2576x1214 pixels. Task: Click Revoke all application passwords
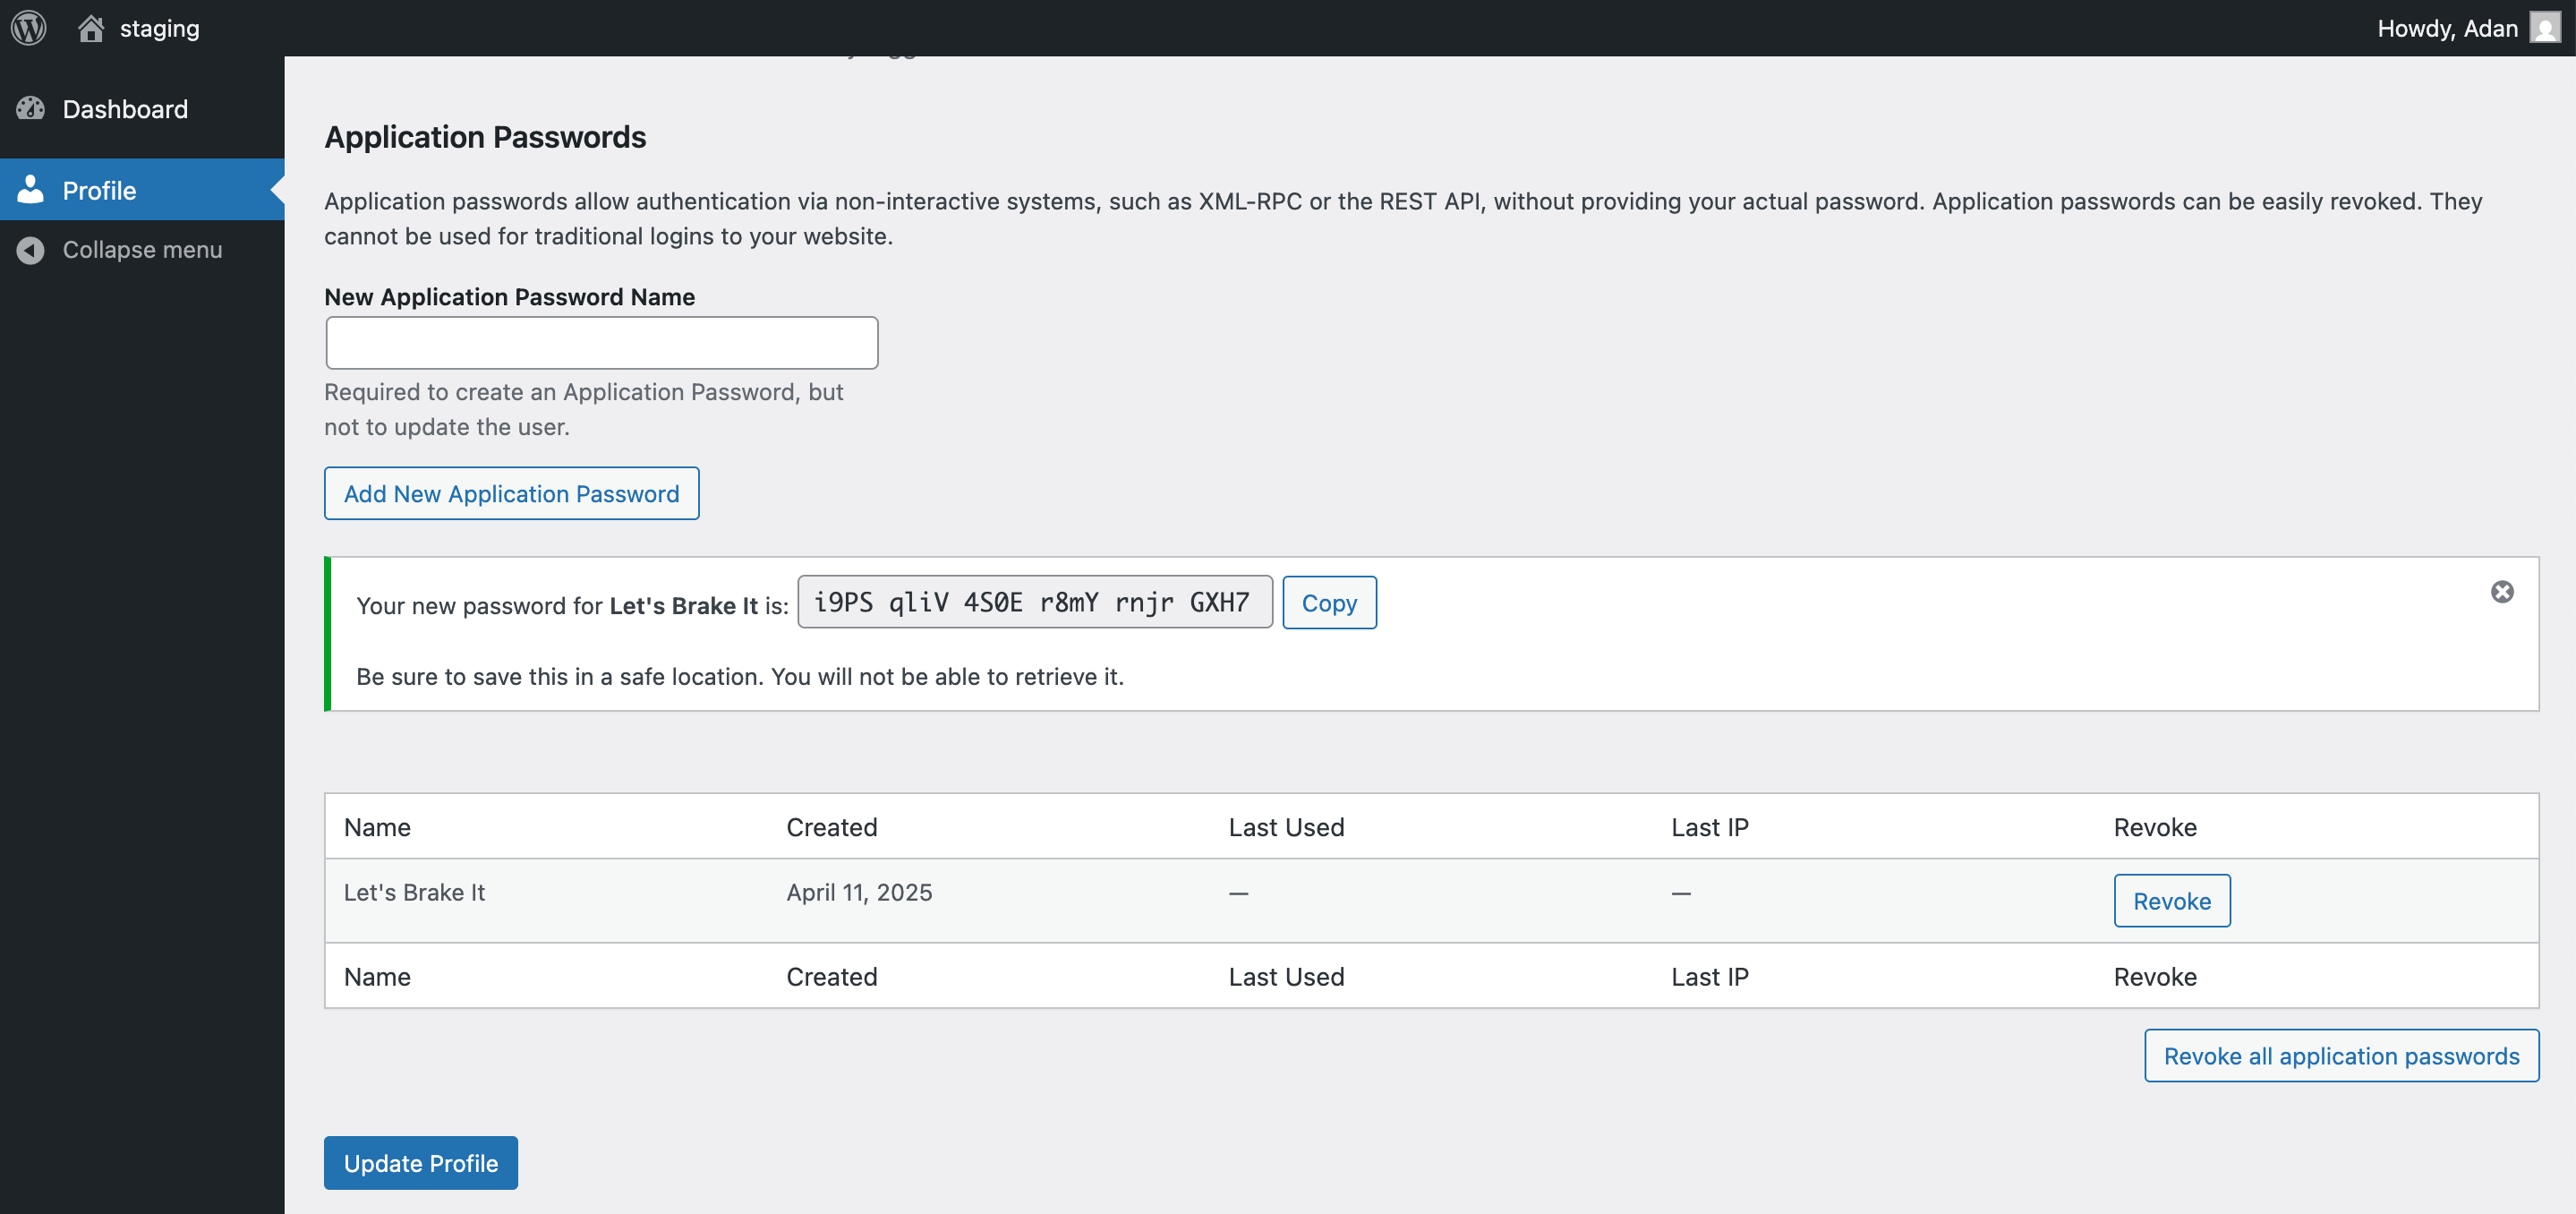(2341, 1056)
